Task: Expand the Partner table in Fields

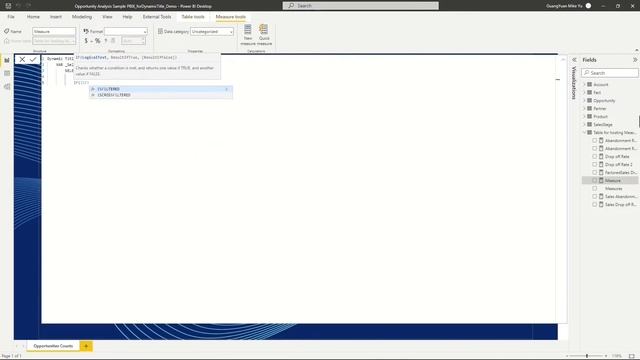Action: point(584,109)
